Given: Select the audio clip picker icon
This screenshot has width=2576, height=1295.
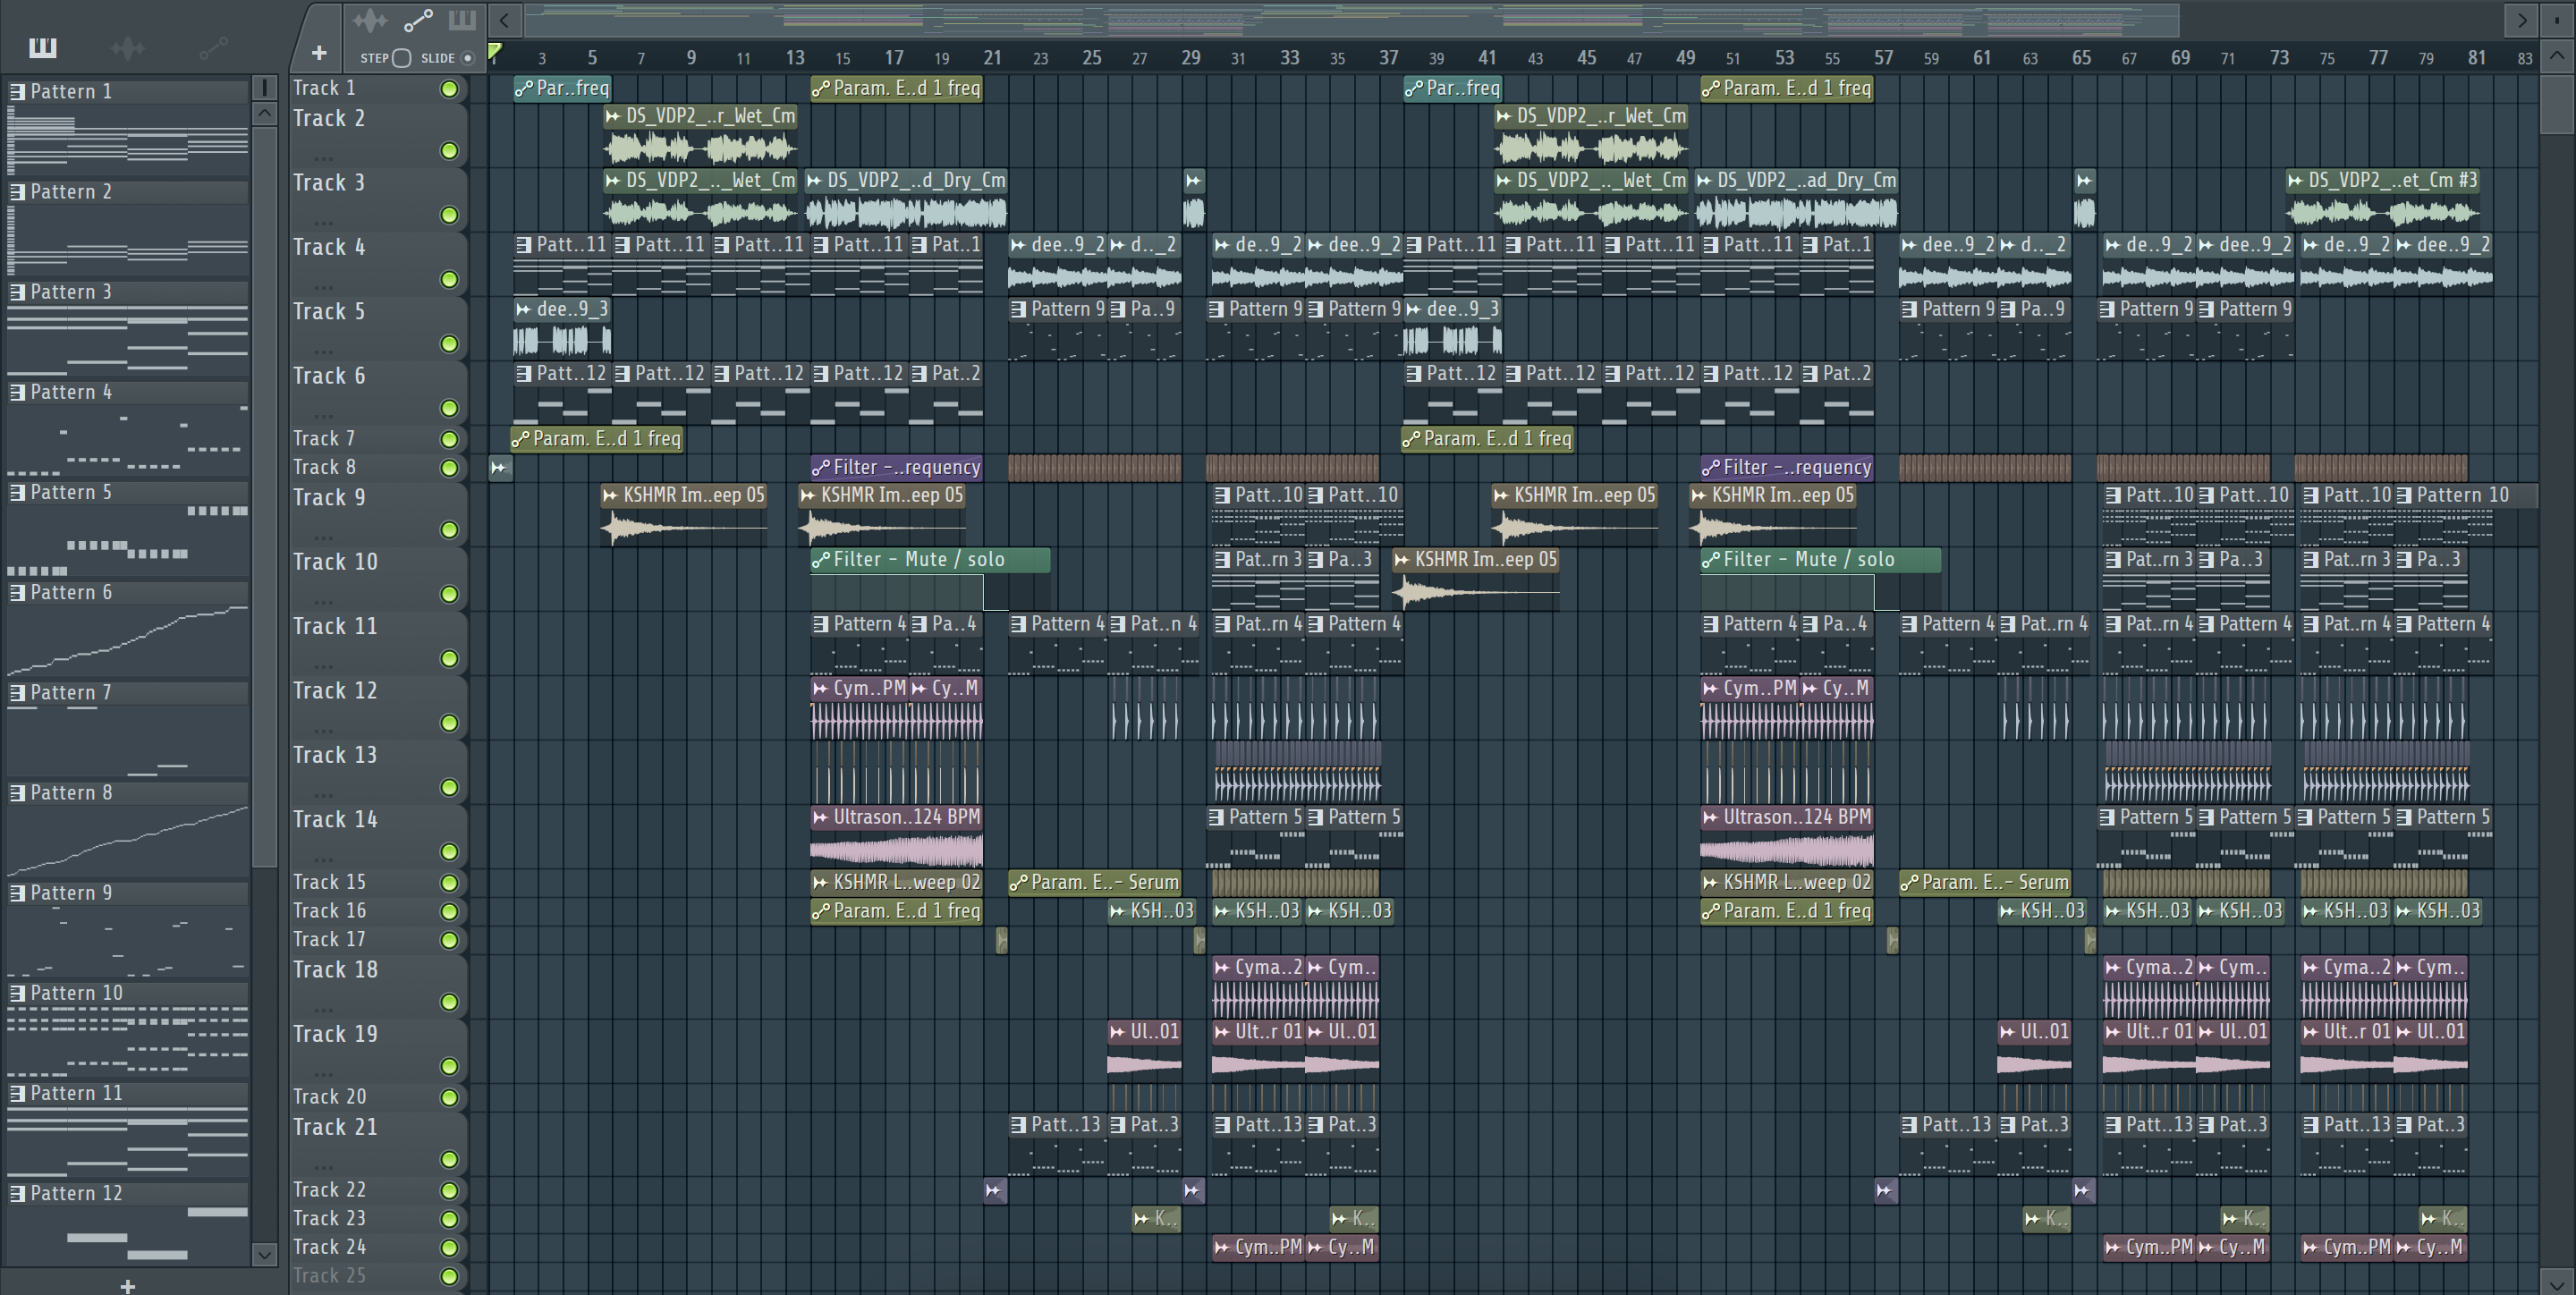Looking at the screenshot, I should pyautogui.click(x=128, y=47).
